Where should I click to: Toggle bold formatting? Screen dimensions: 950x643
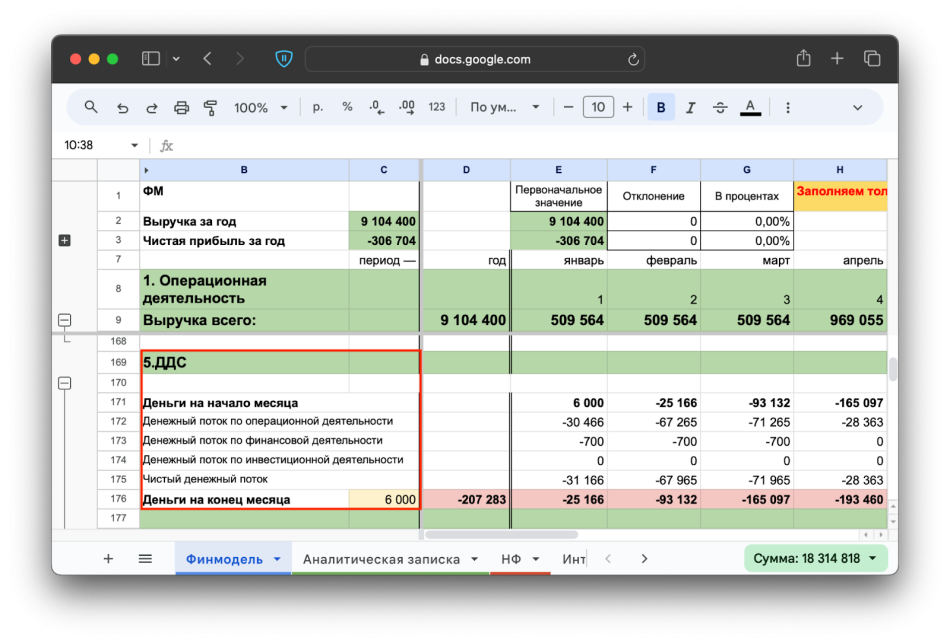tap(661, 107)
